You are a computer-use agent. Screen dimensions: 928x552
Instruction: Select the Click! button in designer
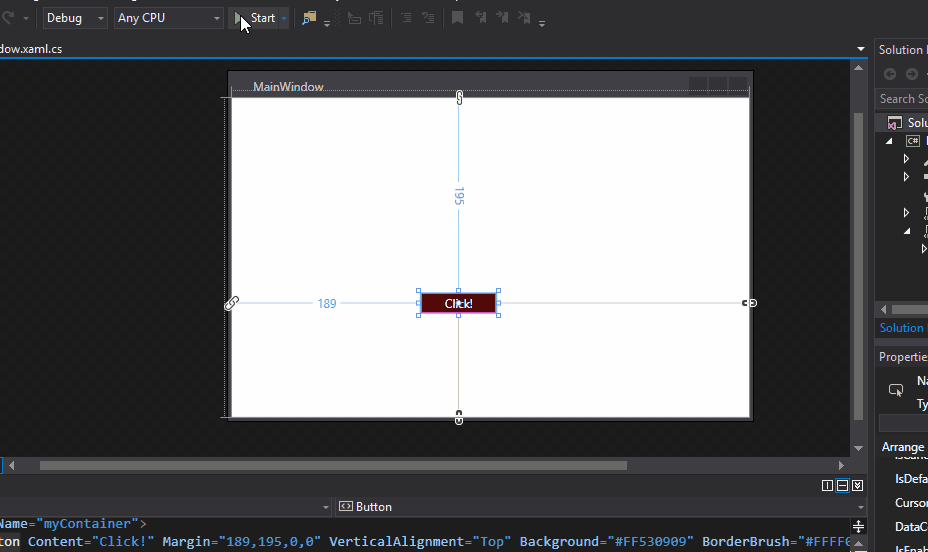pyautogui.click(x=458, y=304)
